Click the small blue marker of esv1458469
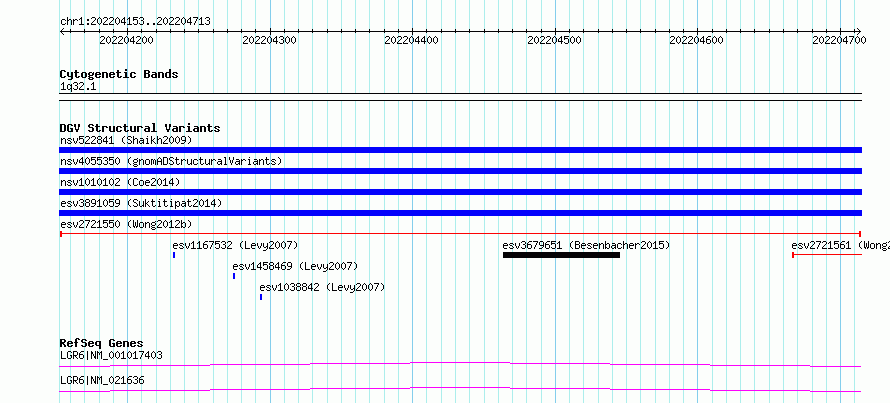Image resolution: width=890 pixels, height=403 pixels. [x=234, y=276]
